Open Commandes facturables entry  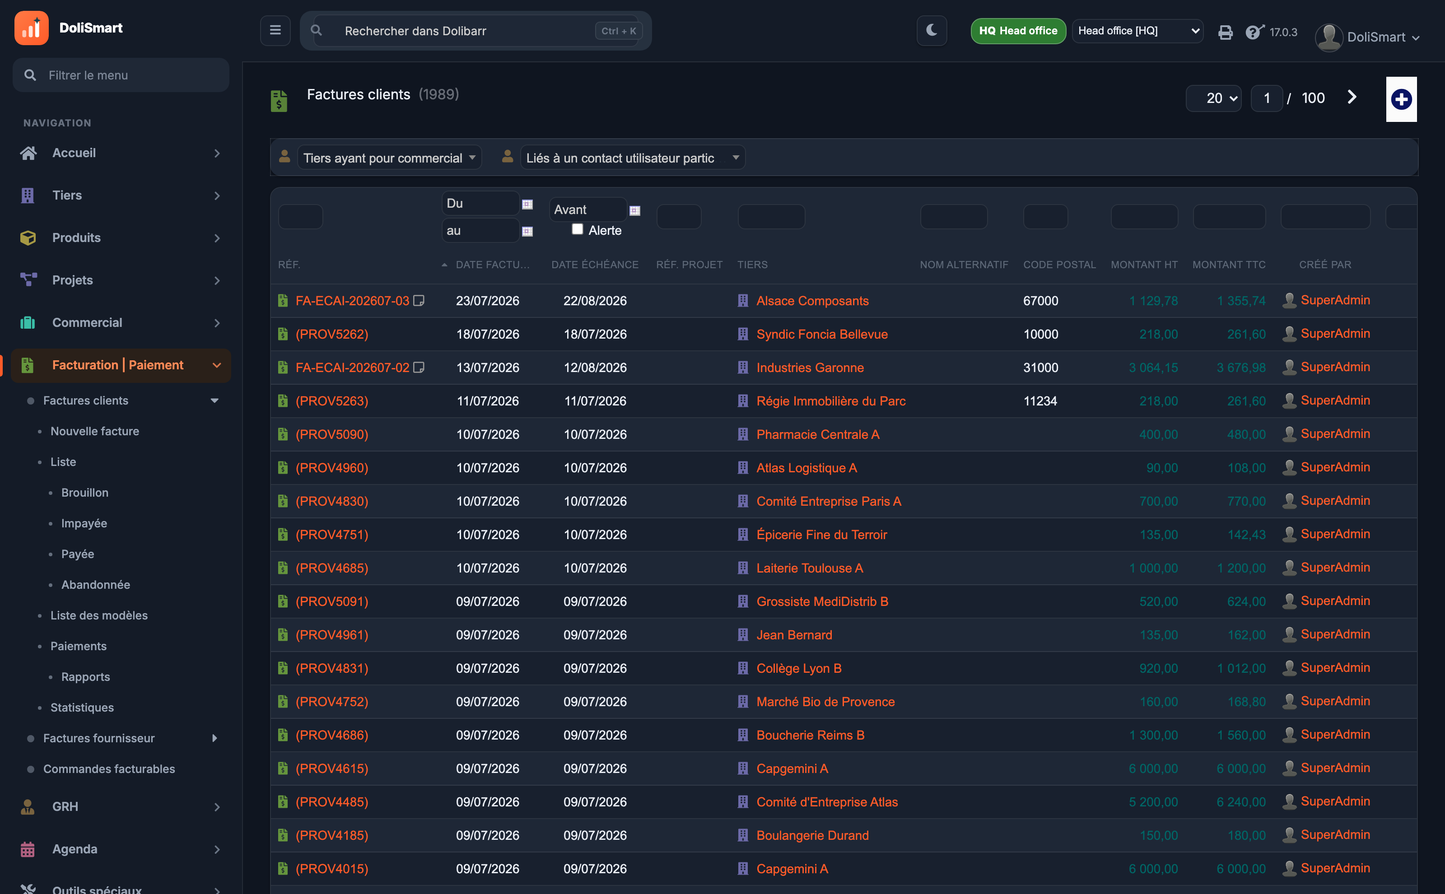pyautogui.click(x=109, y=769)
